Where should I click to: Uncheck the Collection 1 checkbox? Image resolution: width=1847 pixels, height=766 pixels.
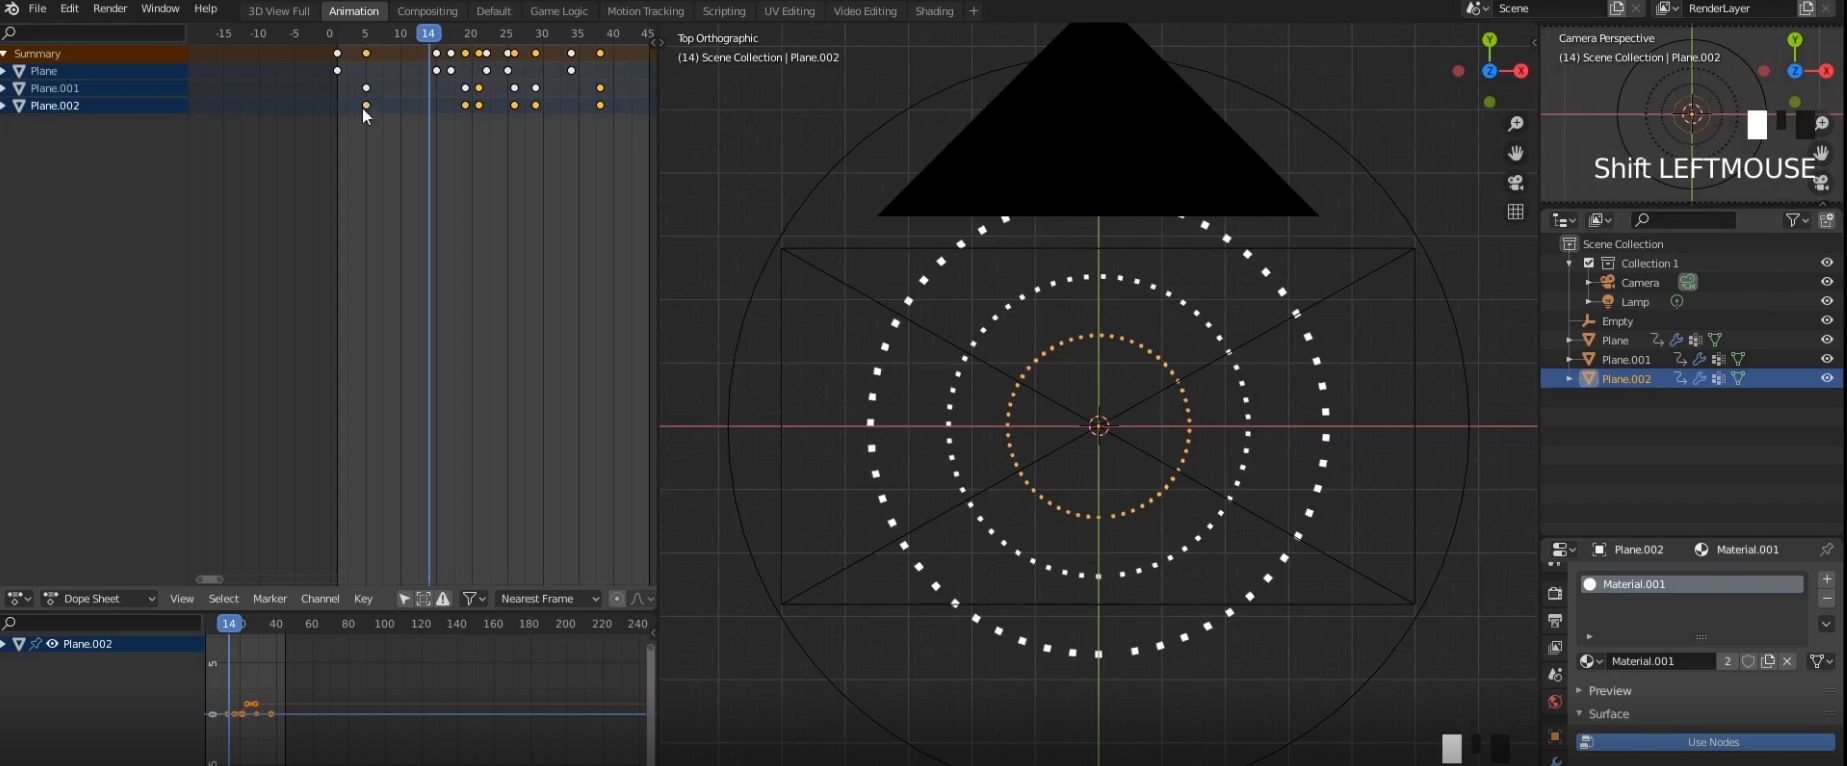coord(1589,263)
